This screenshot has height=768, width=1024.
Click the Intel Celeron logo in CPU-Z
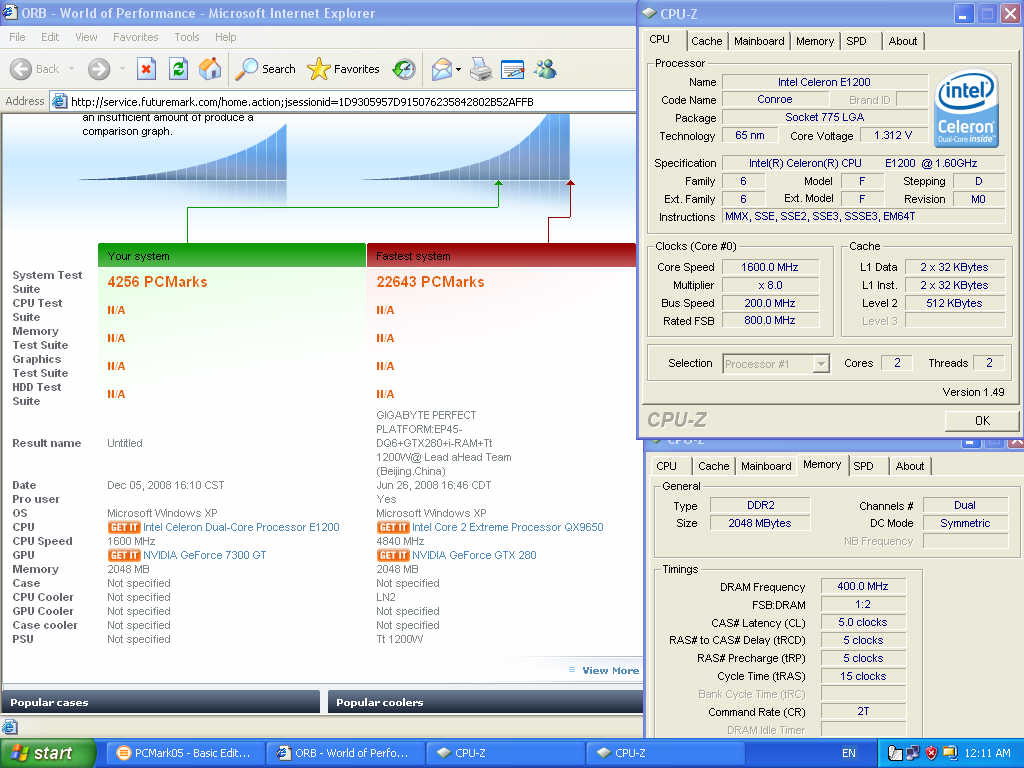click(966, 108)
